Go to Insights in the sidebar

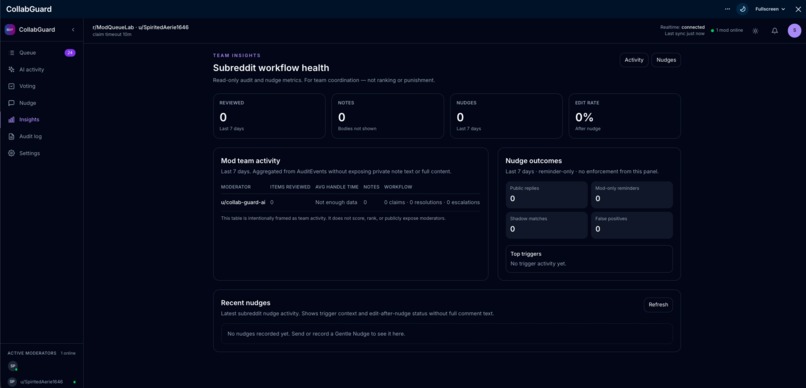[x=29, y=120]
